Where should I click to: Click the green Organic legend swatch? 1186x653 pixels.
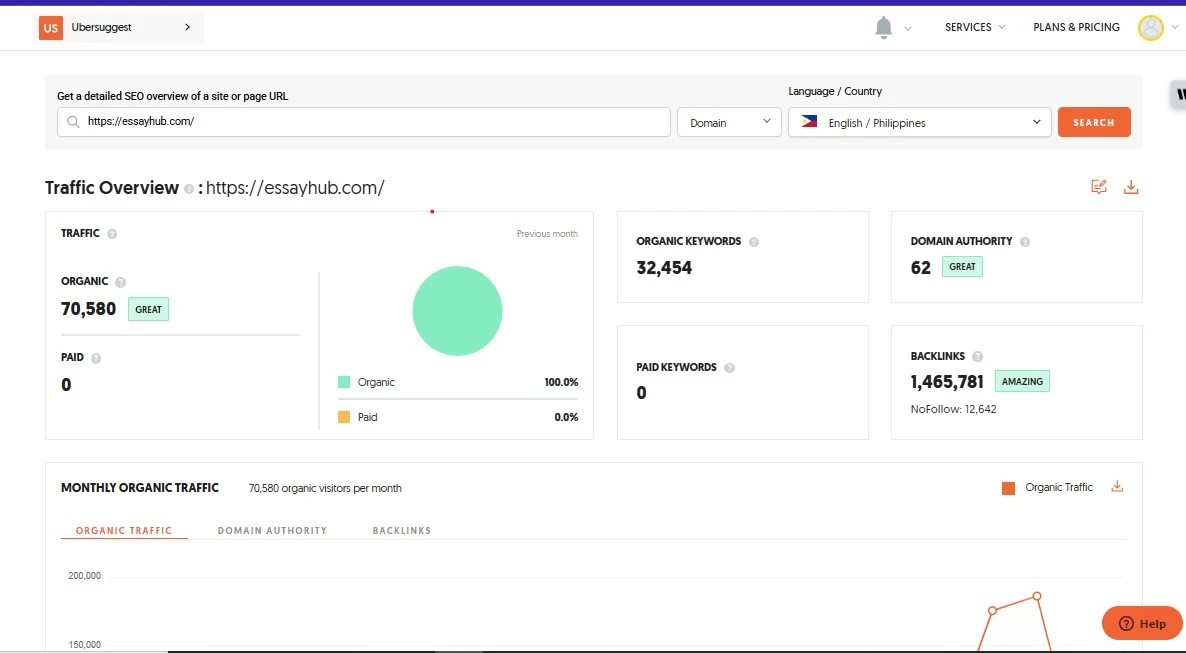coord(344,382)
